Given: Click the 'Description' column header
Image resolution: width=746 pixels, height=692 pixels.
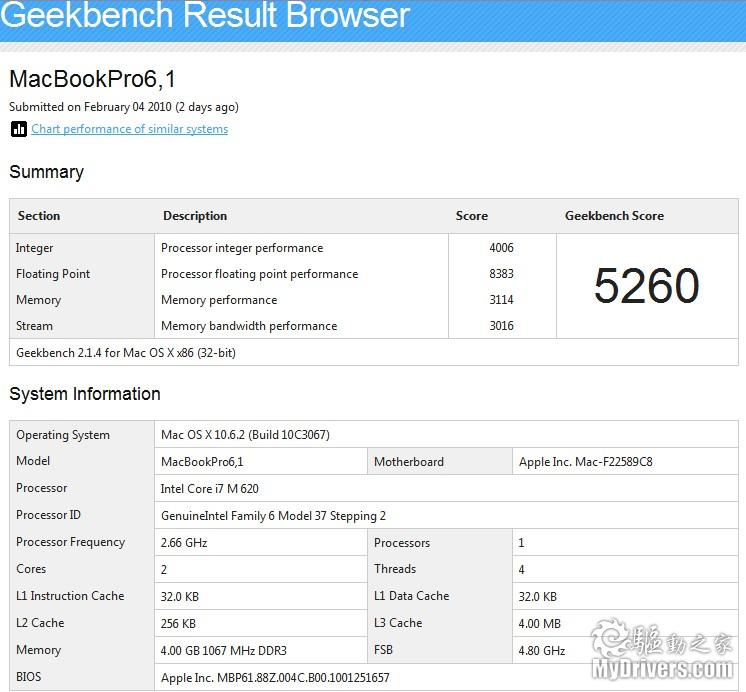Looking at the screenshot, I should (x=195, y=216).
